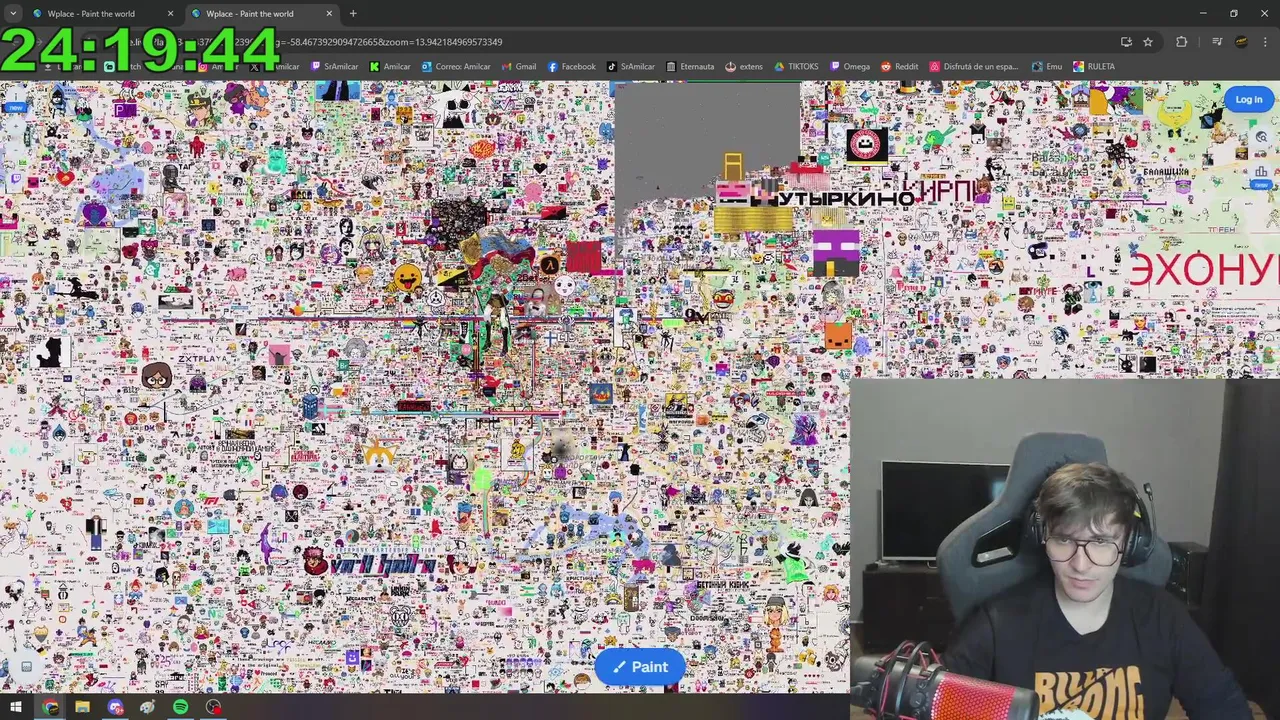
Task: Open the media controls icon
Action: click(1217, 42)
